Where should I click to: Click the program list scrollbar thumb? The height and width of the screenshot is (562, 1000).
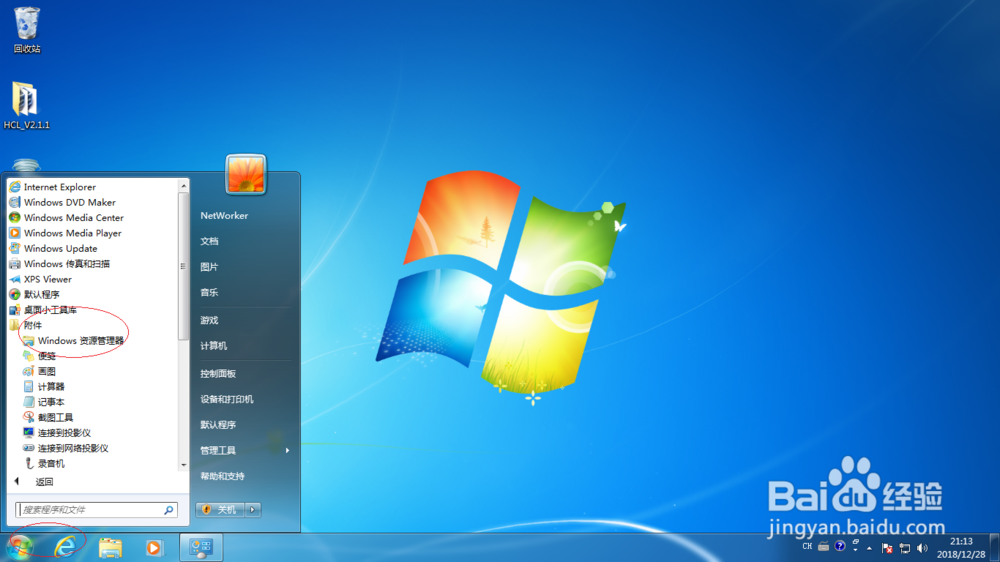click(x=184, y=266)
